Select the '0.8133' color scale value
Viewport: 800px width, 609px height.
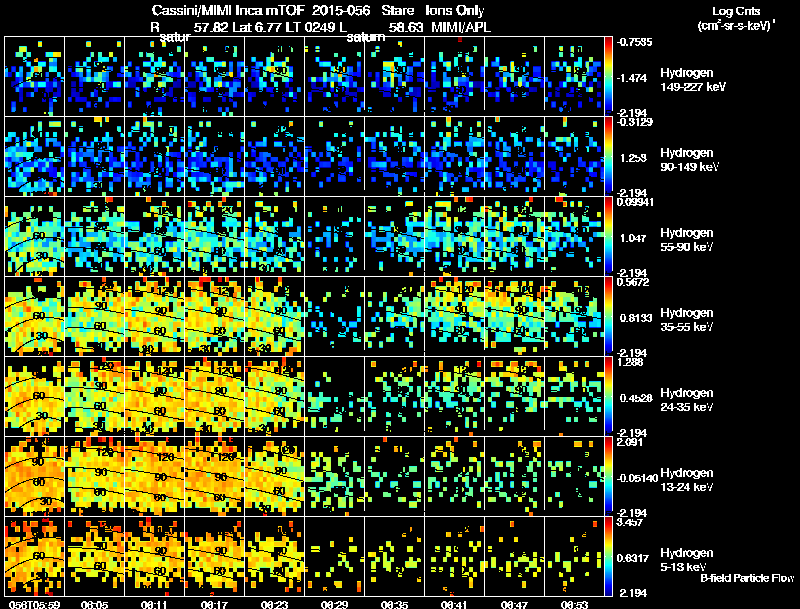click(636, 318)
